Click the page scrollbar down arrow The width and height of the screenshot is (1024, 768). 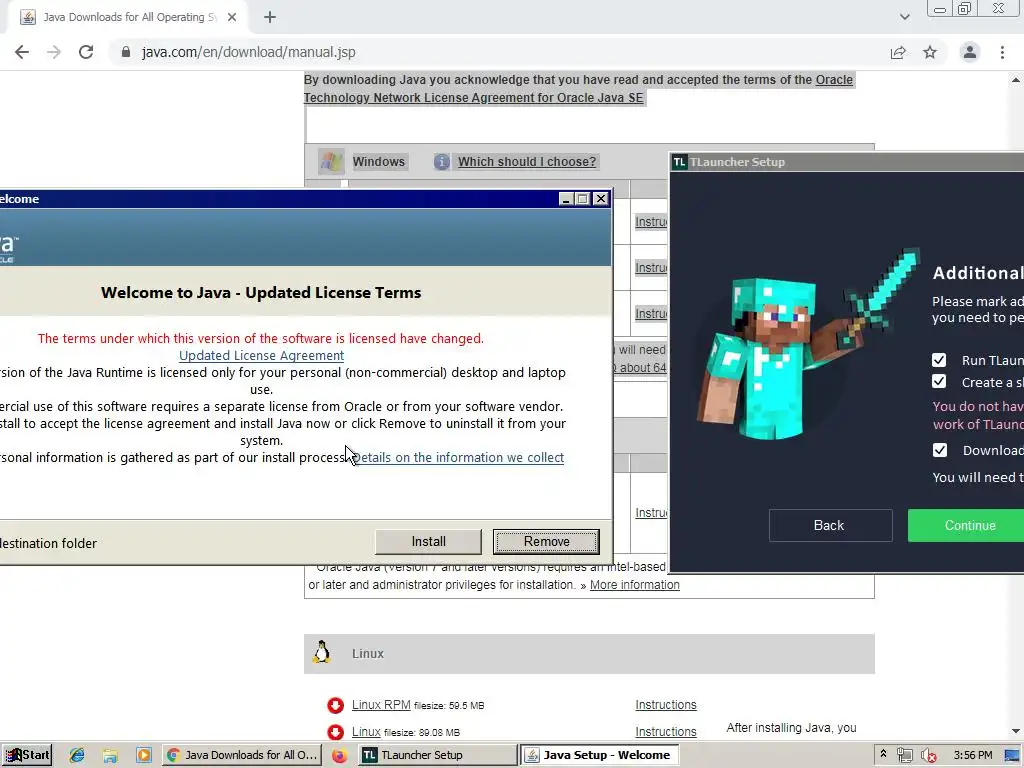1016,731
